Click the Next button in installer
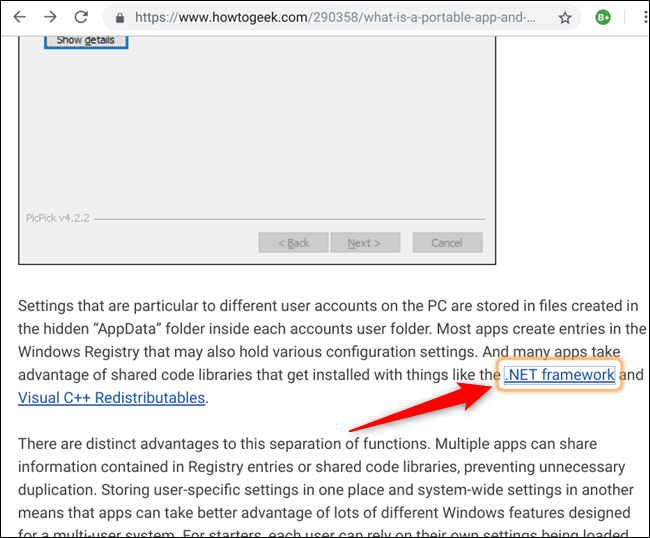The height and width of the screenshot is (538, 650). pos(365,242)
